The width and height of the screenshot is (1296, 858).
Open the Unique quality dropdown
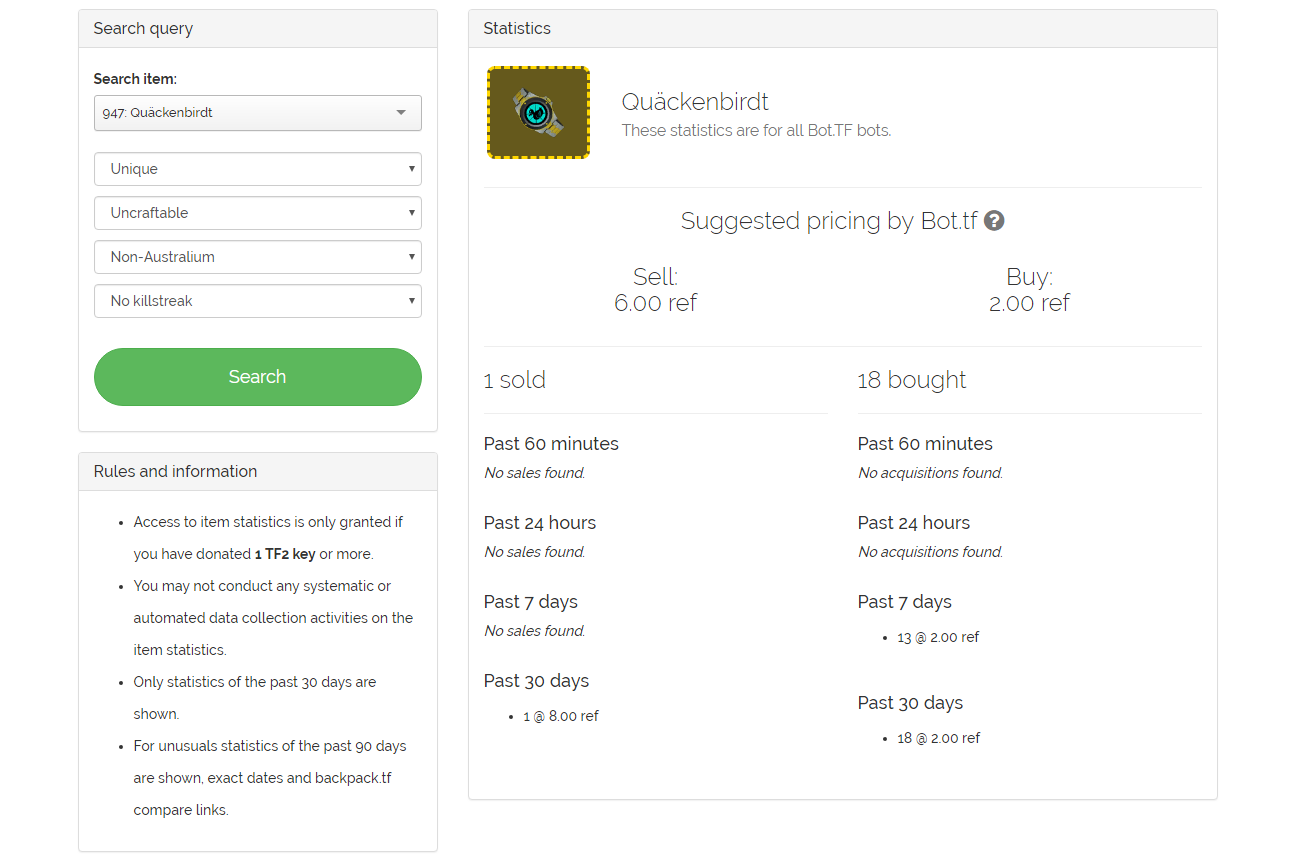point(258,169)
